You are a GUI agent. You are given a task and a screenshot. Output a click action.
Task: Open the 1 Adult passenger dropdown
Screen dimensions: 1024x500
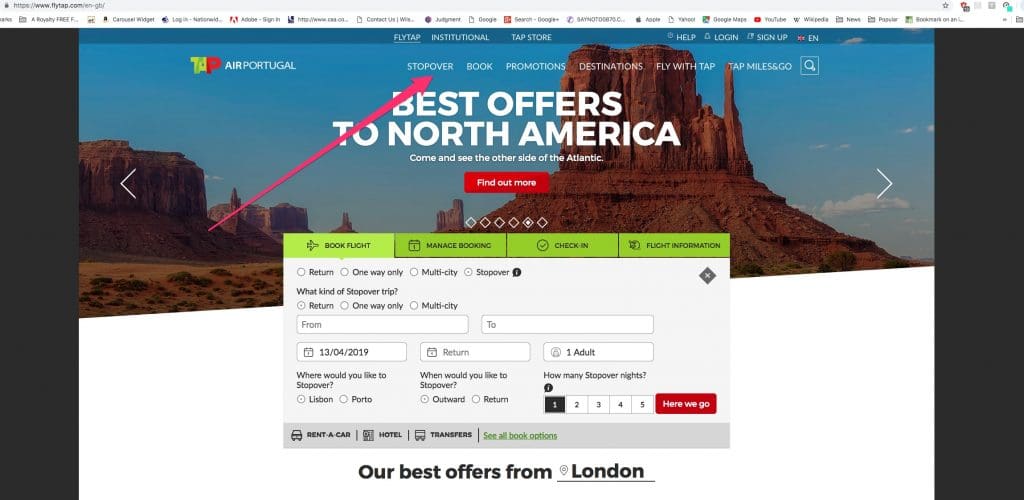[598, 352]
